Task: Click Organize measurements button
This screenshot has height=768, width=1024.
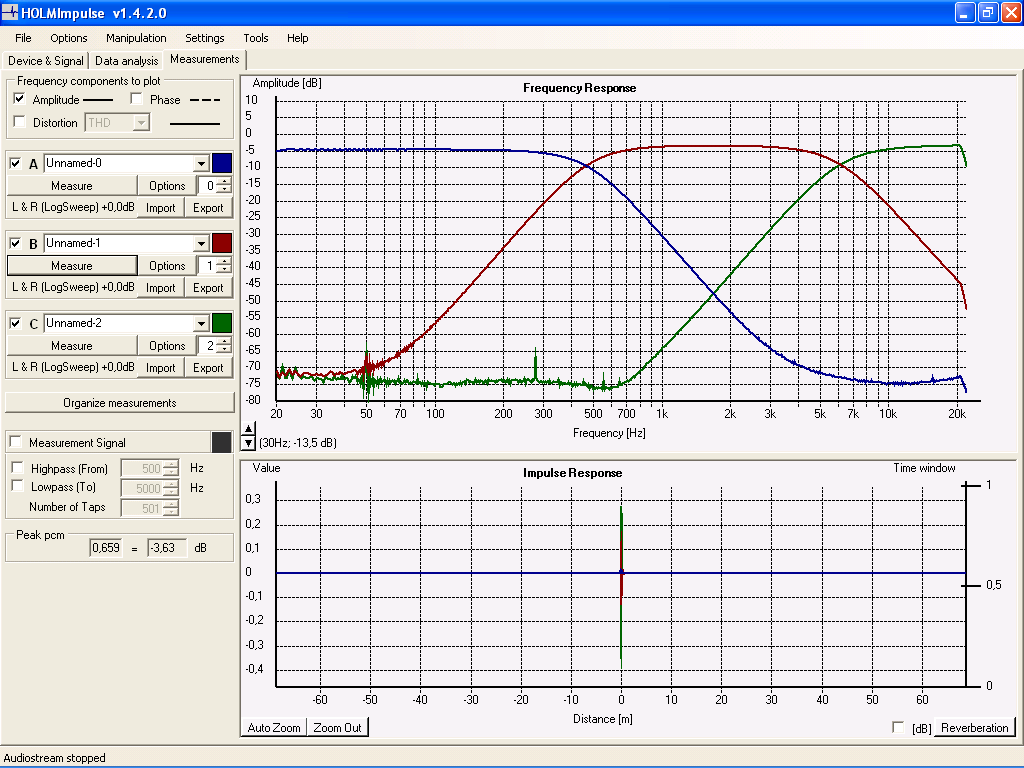Action: (x=120, y=403)
